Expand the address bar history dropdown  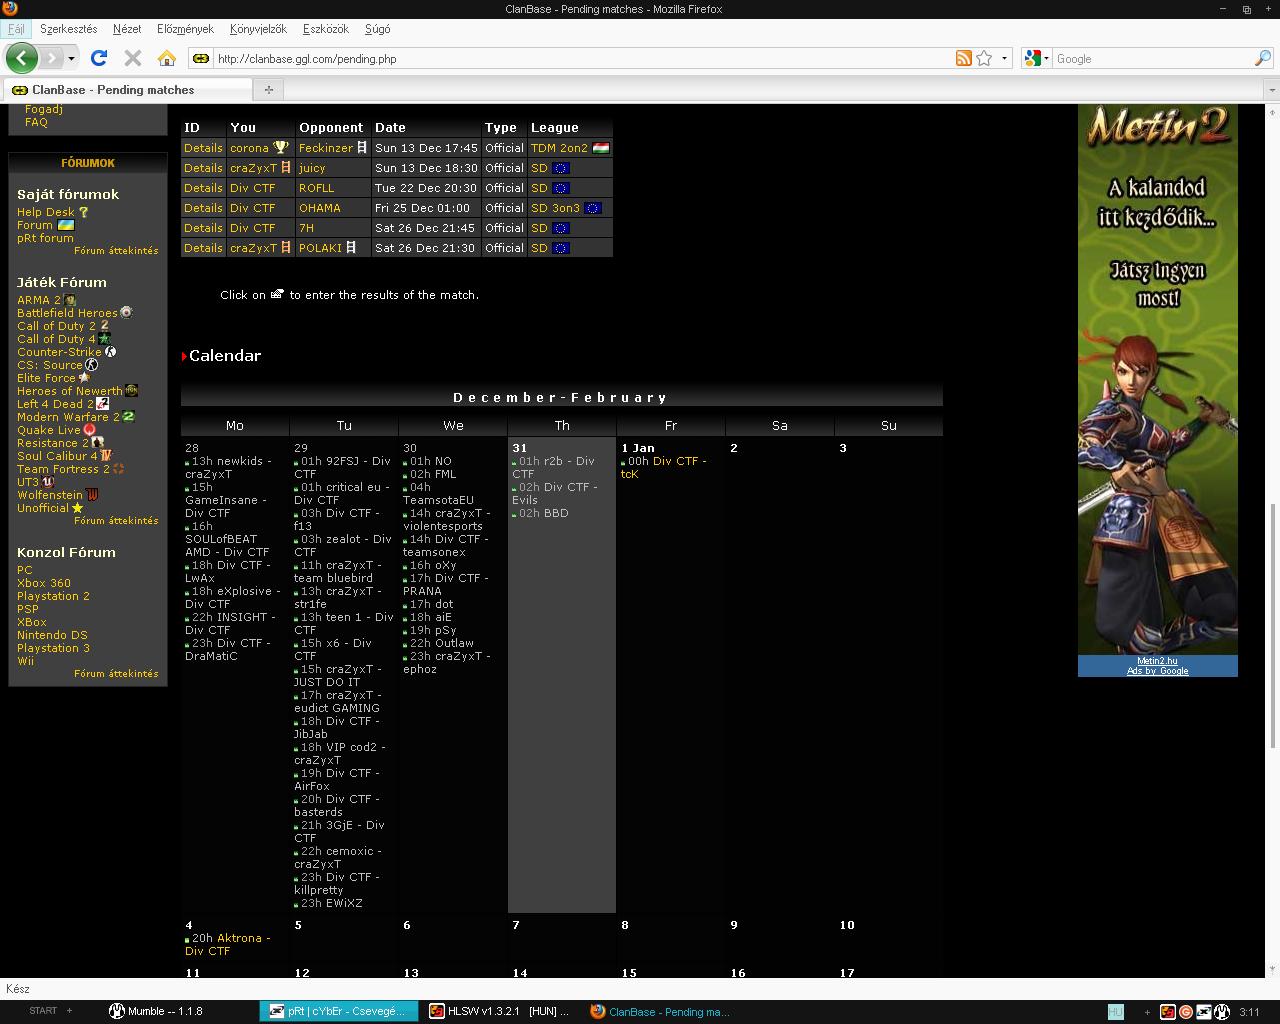pyautogui.click(x=1004, y=58)
